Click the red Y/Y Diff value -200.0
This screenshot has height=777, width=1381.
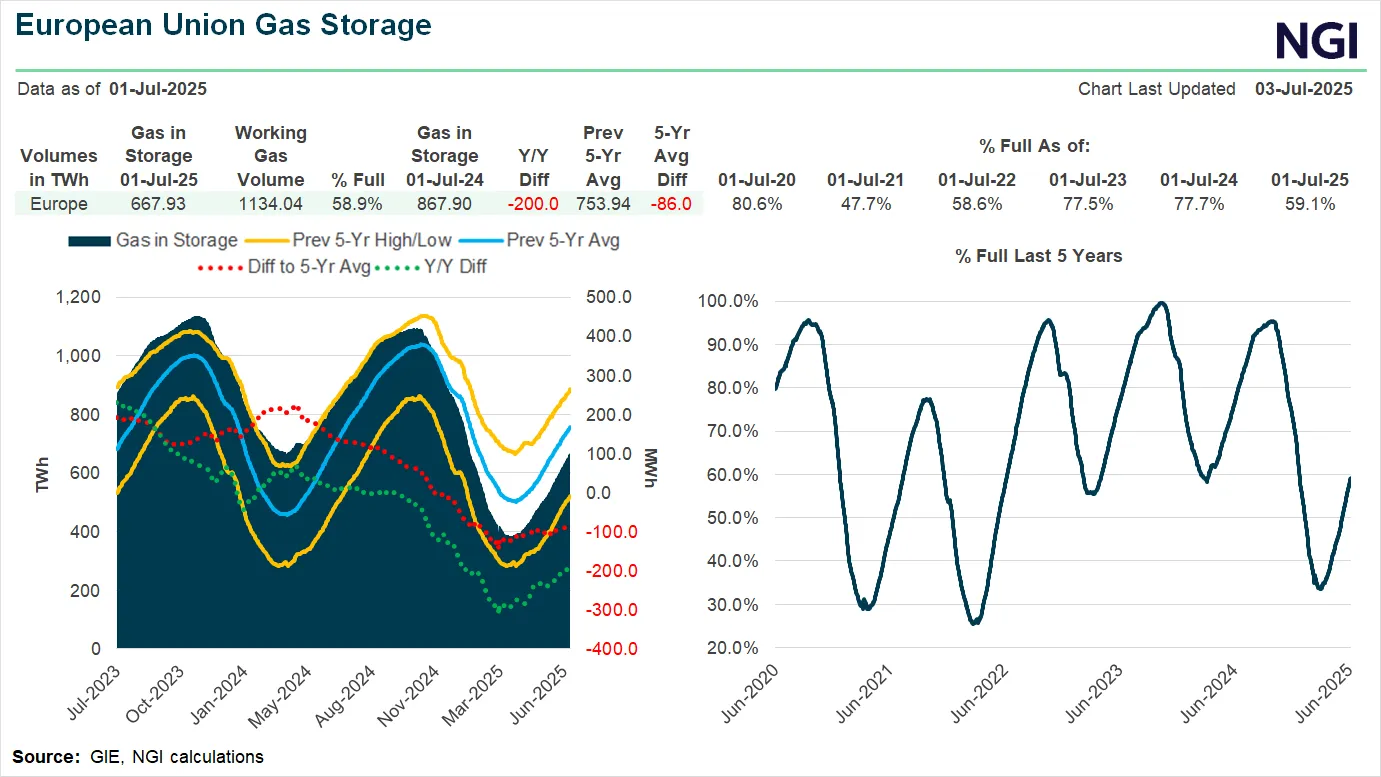click(x=533, y=203)
